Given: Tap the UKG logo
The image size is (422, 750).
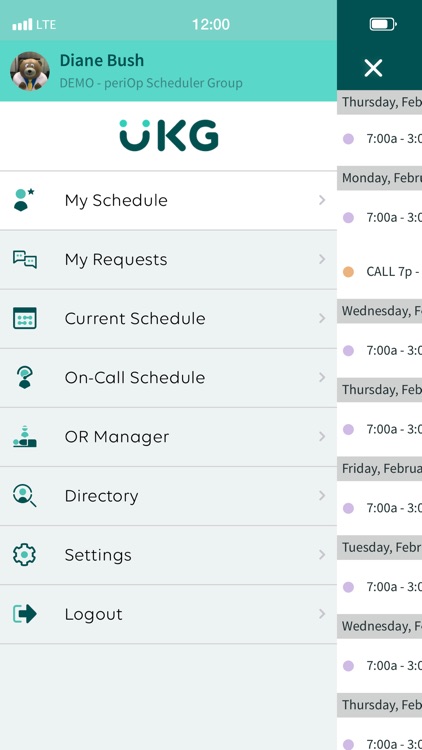Looking at the screenshot, I should click(x=169, y=135).
